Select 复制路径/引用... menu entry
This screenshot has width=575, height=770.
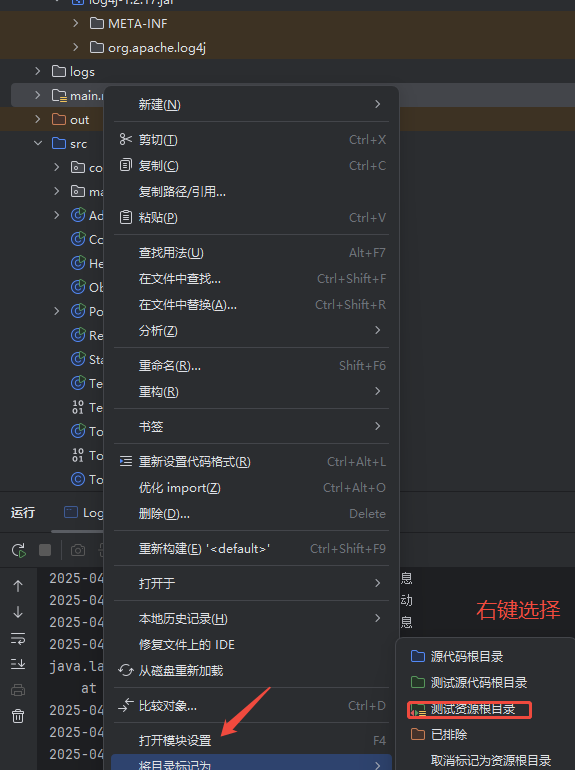251,192
